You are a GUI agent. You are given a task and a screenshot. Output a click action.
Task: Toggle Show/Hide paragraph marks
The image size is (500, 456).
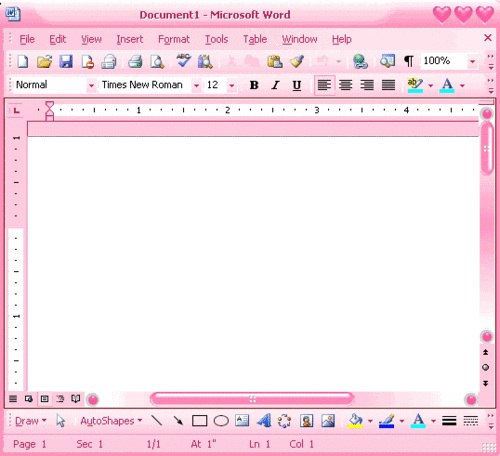point(409,61)
